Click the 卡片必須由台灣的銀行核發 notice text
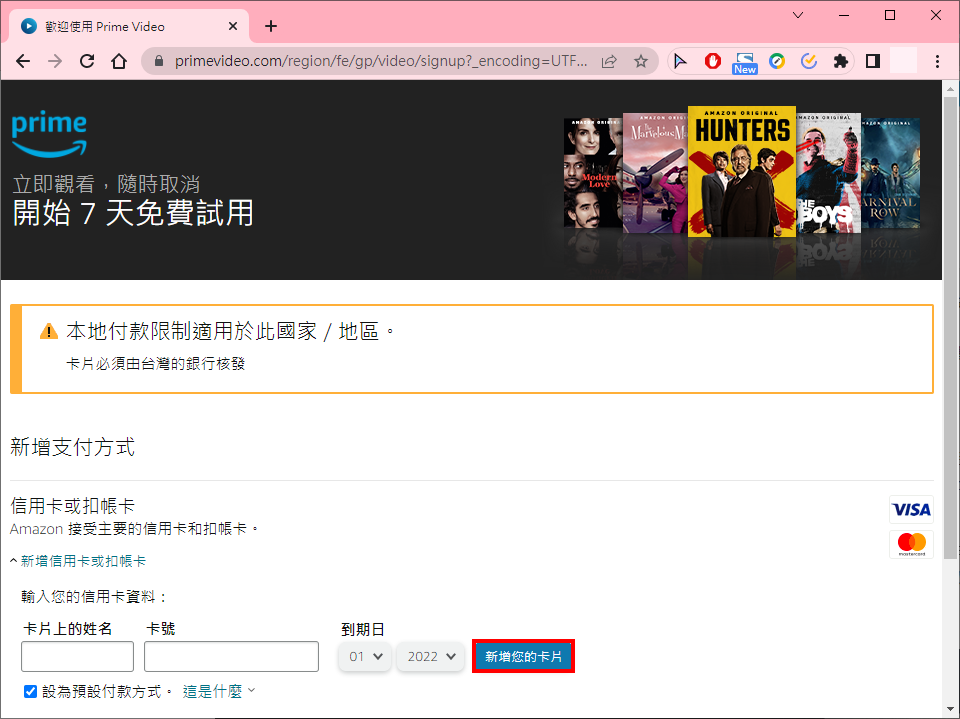960x719 pixels. pos(156,364)
